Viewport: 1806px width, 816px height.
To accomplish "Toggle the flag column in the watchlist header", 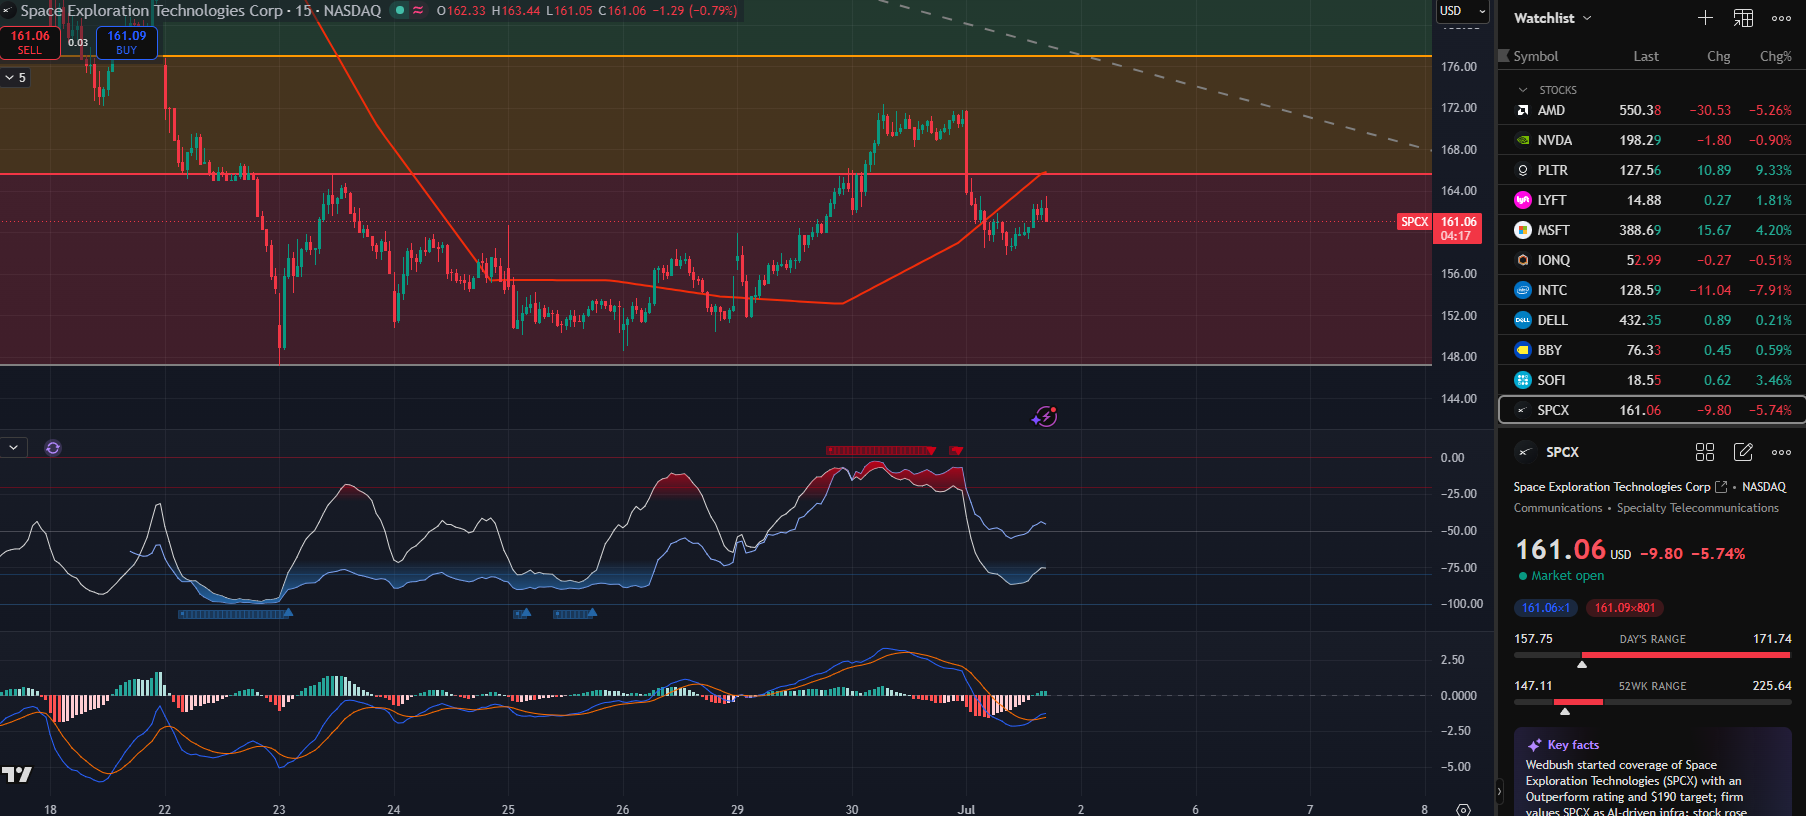I will click(x=1503, y=56).
